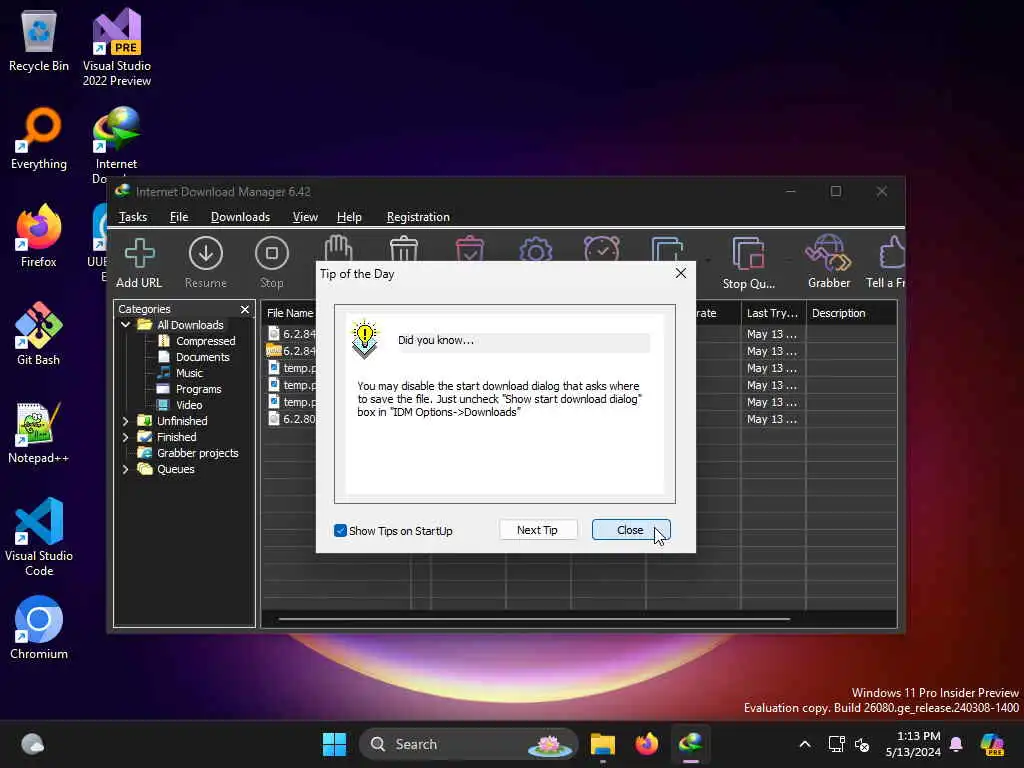Open the Help menu
The width and height of the screenshot is (1024, 768).
349,217
